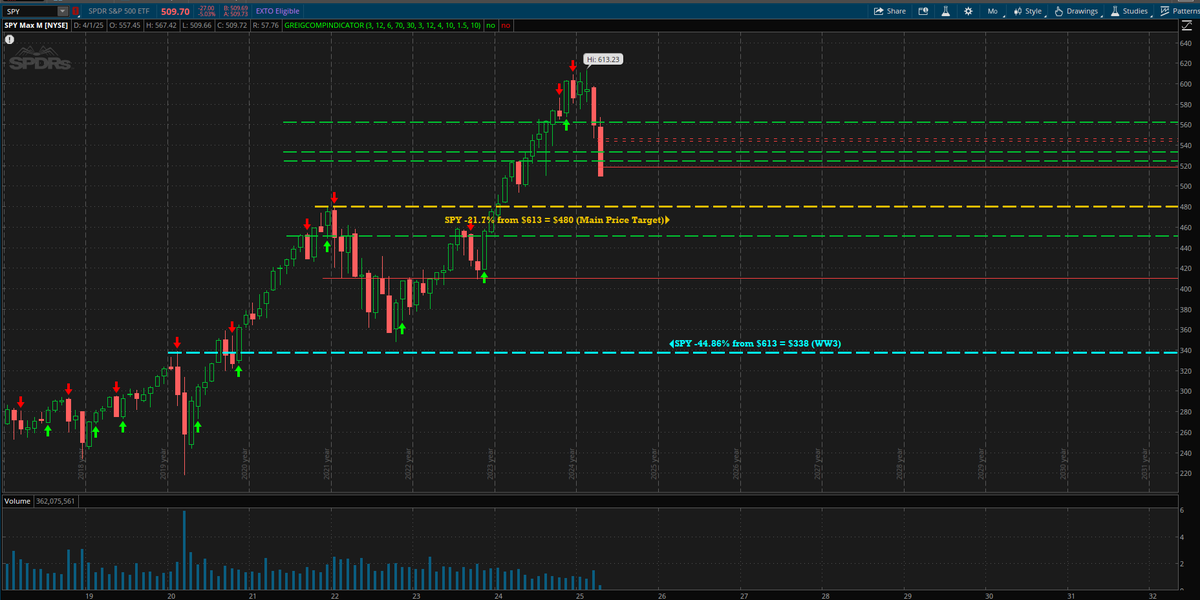The height and width of the screenshot is (600, 1200).
Task: Click the 640 price axis label
Action: [1185, 43]
